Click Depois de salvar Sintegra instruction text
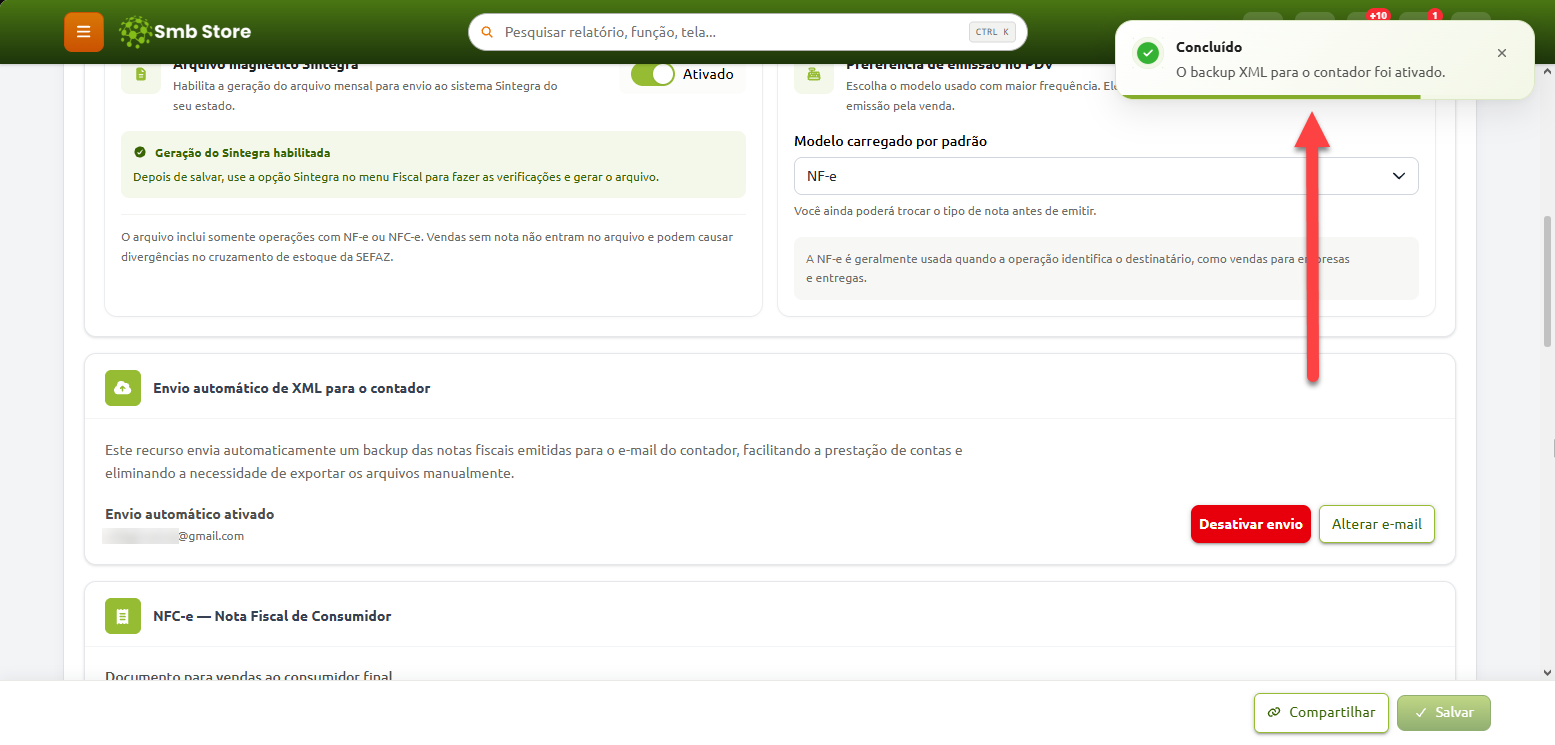This screenshot has height=745, width=1555. 396,177
